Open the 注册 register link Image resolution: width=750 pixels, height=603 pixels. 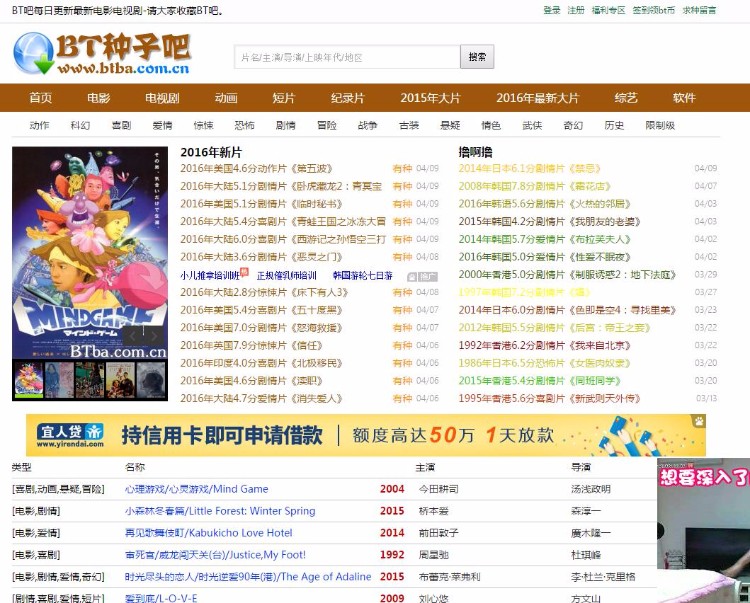(x=576, y=10)
